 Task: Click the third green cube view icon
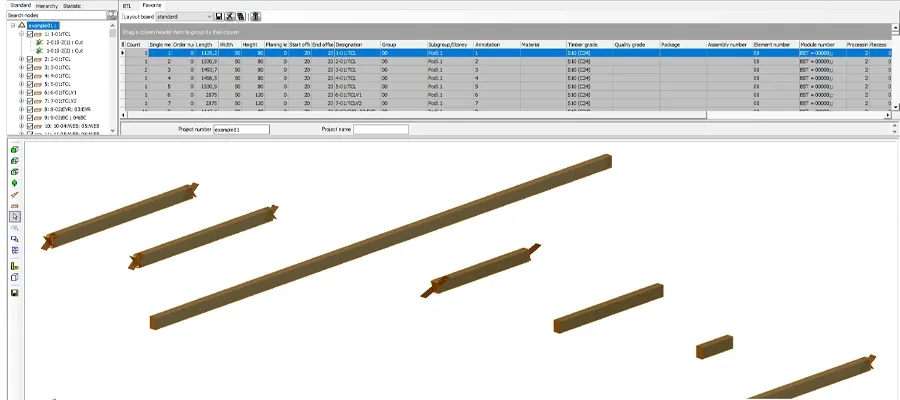click(x=15, y=172)
